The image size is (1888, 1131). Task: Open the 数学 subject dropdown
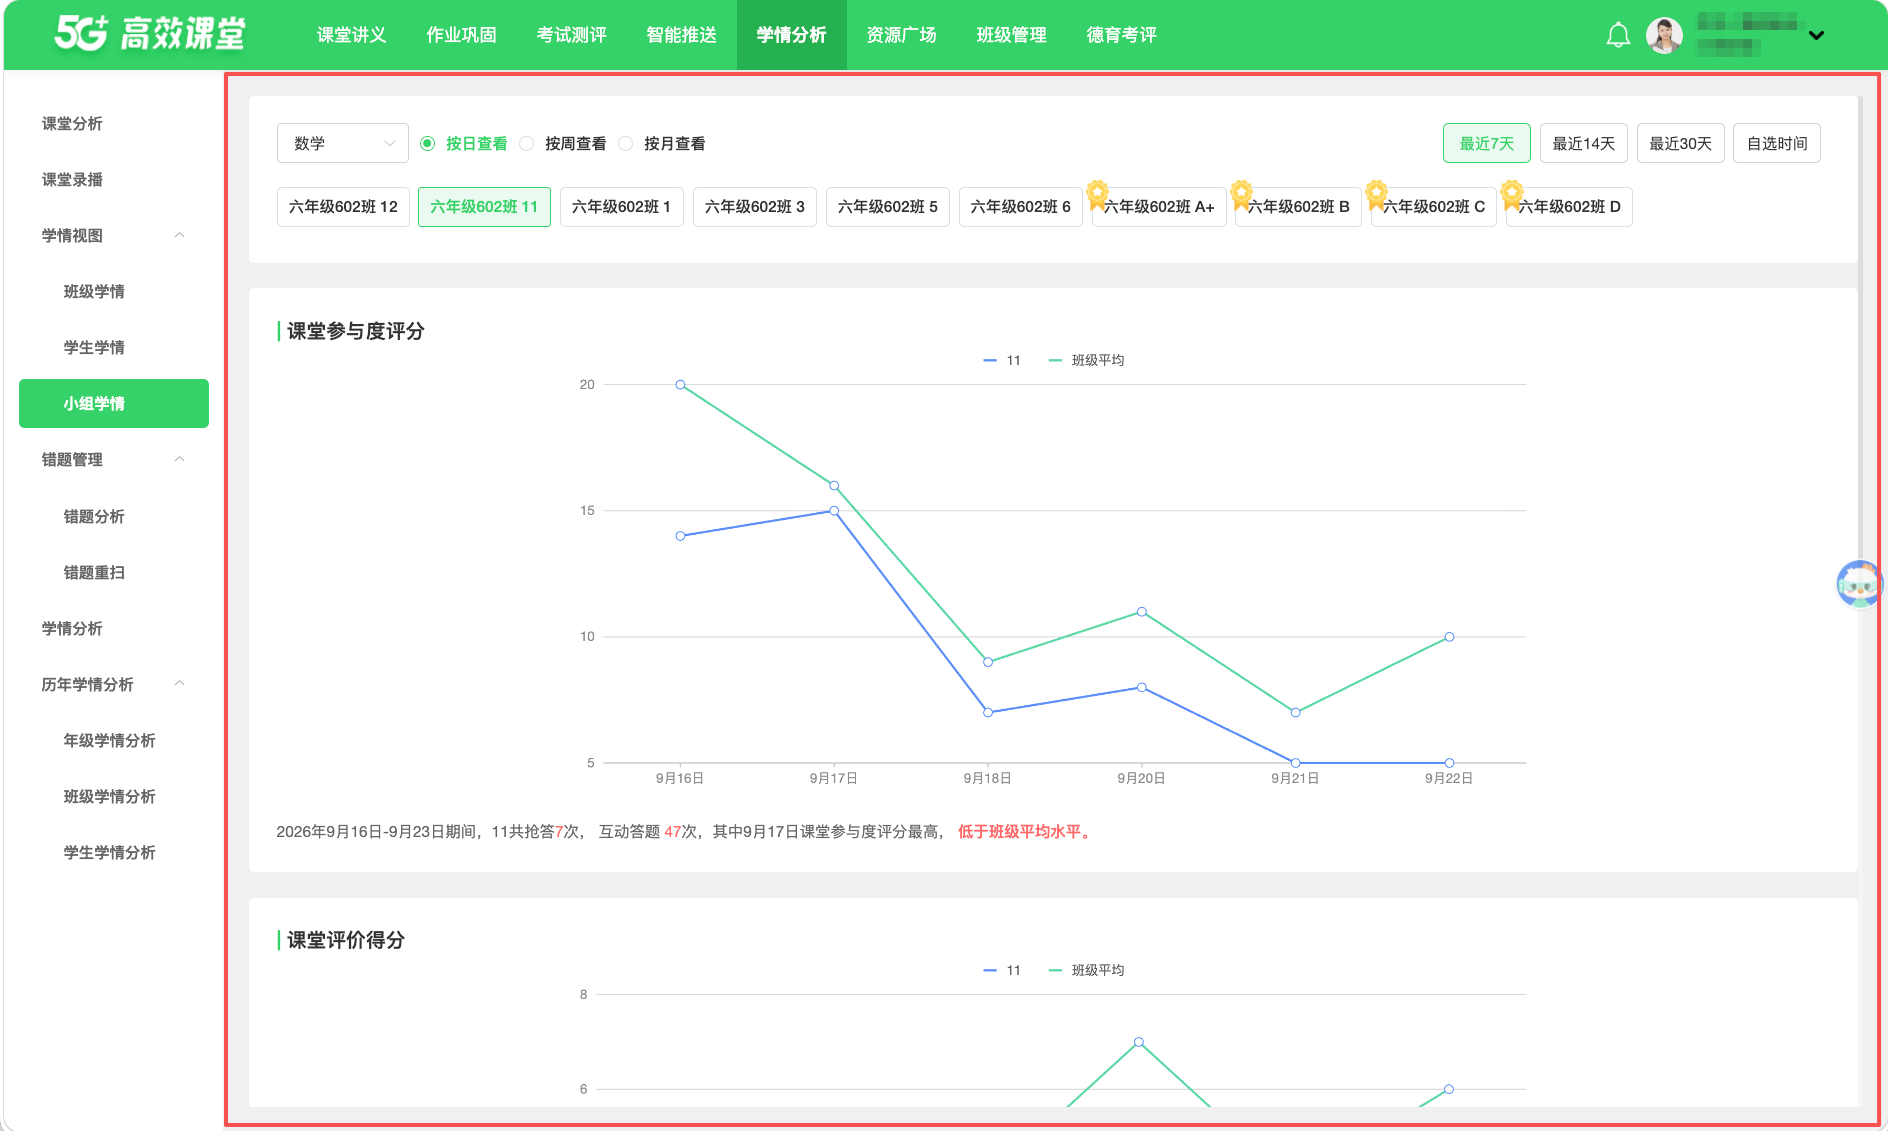click(x=343, y=143)
